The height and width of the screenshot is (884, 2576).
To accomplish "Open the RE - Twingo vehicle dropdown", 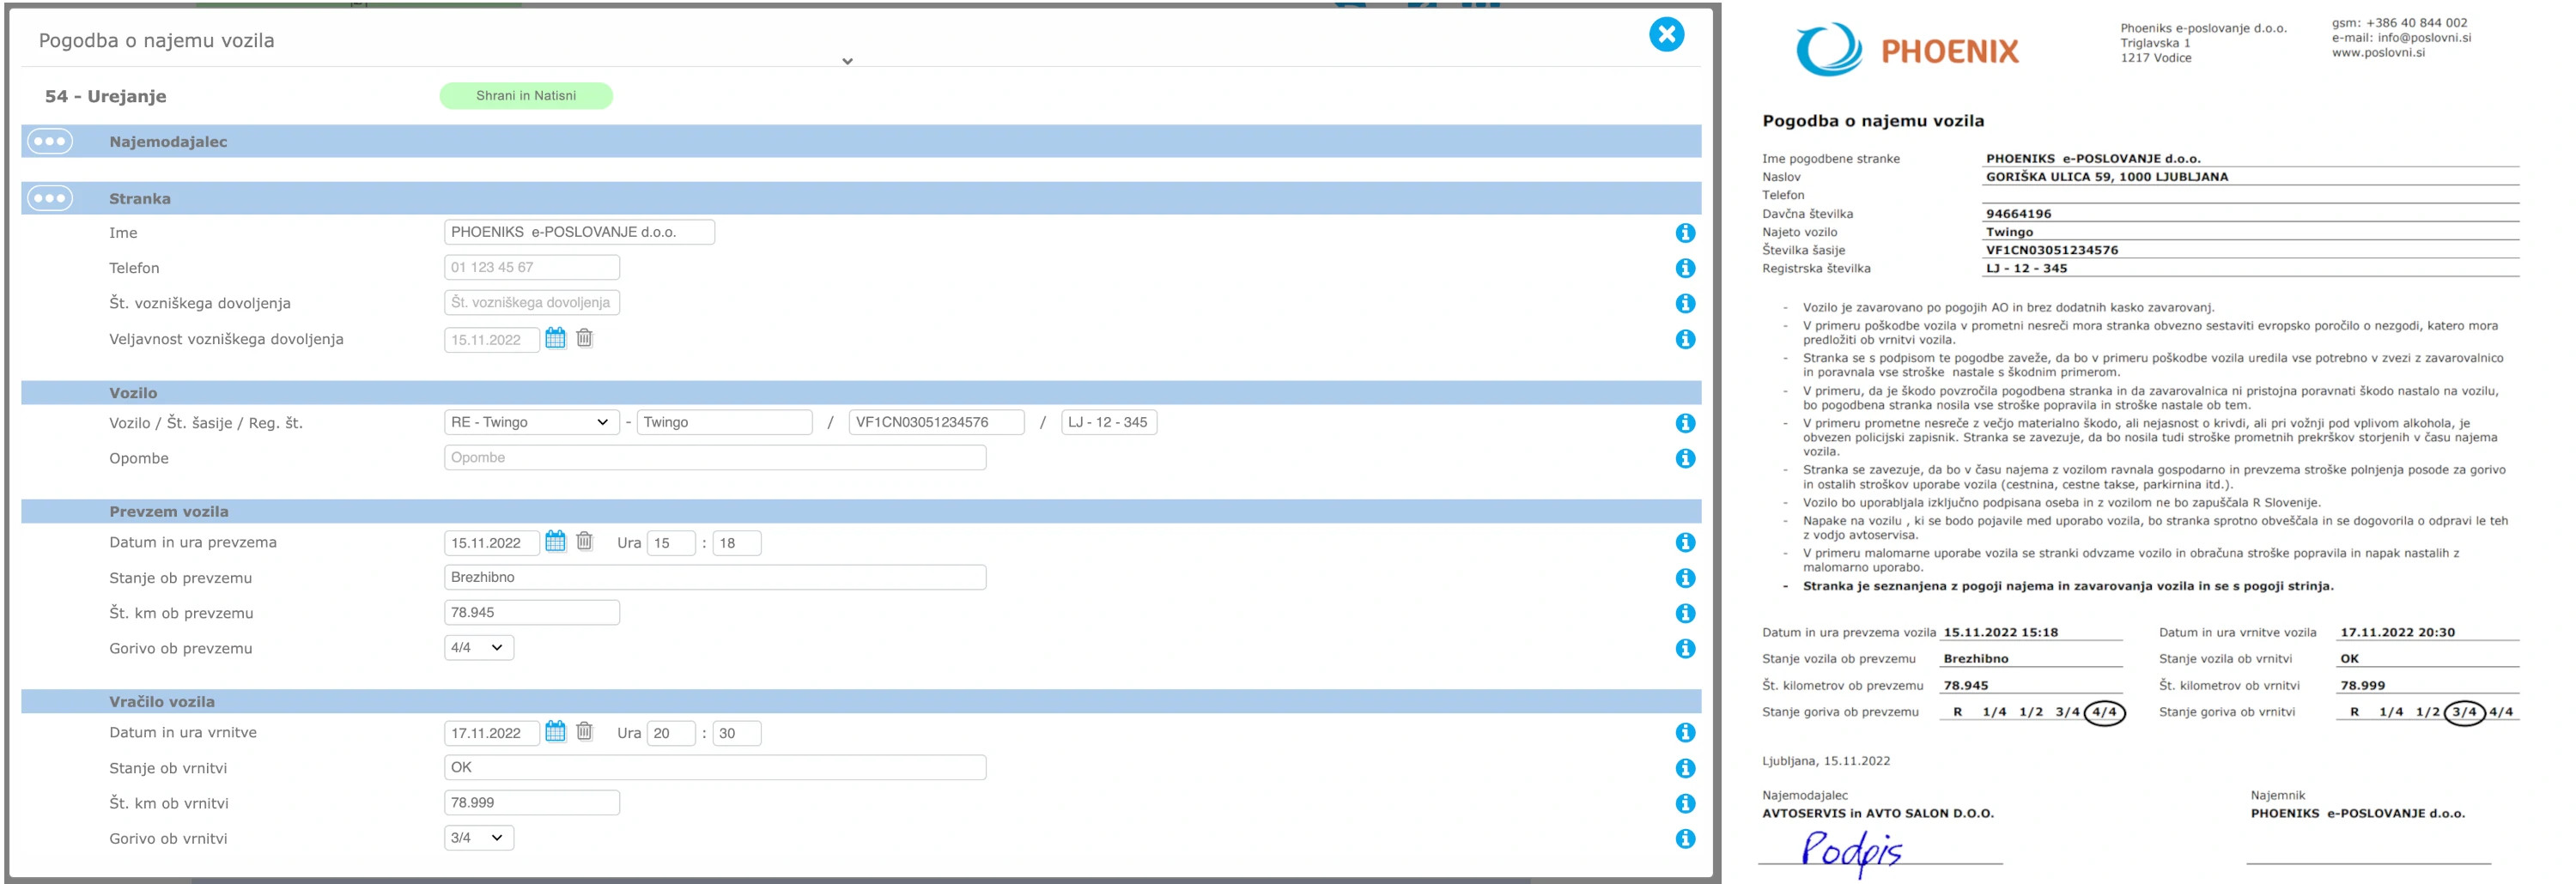I will click(531, 422).
